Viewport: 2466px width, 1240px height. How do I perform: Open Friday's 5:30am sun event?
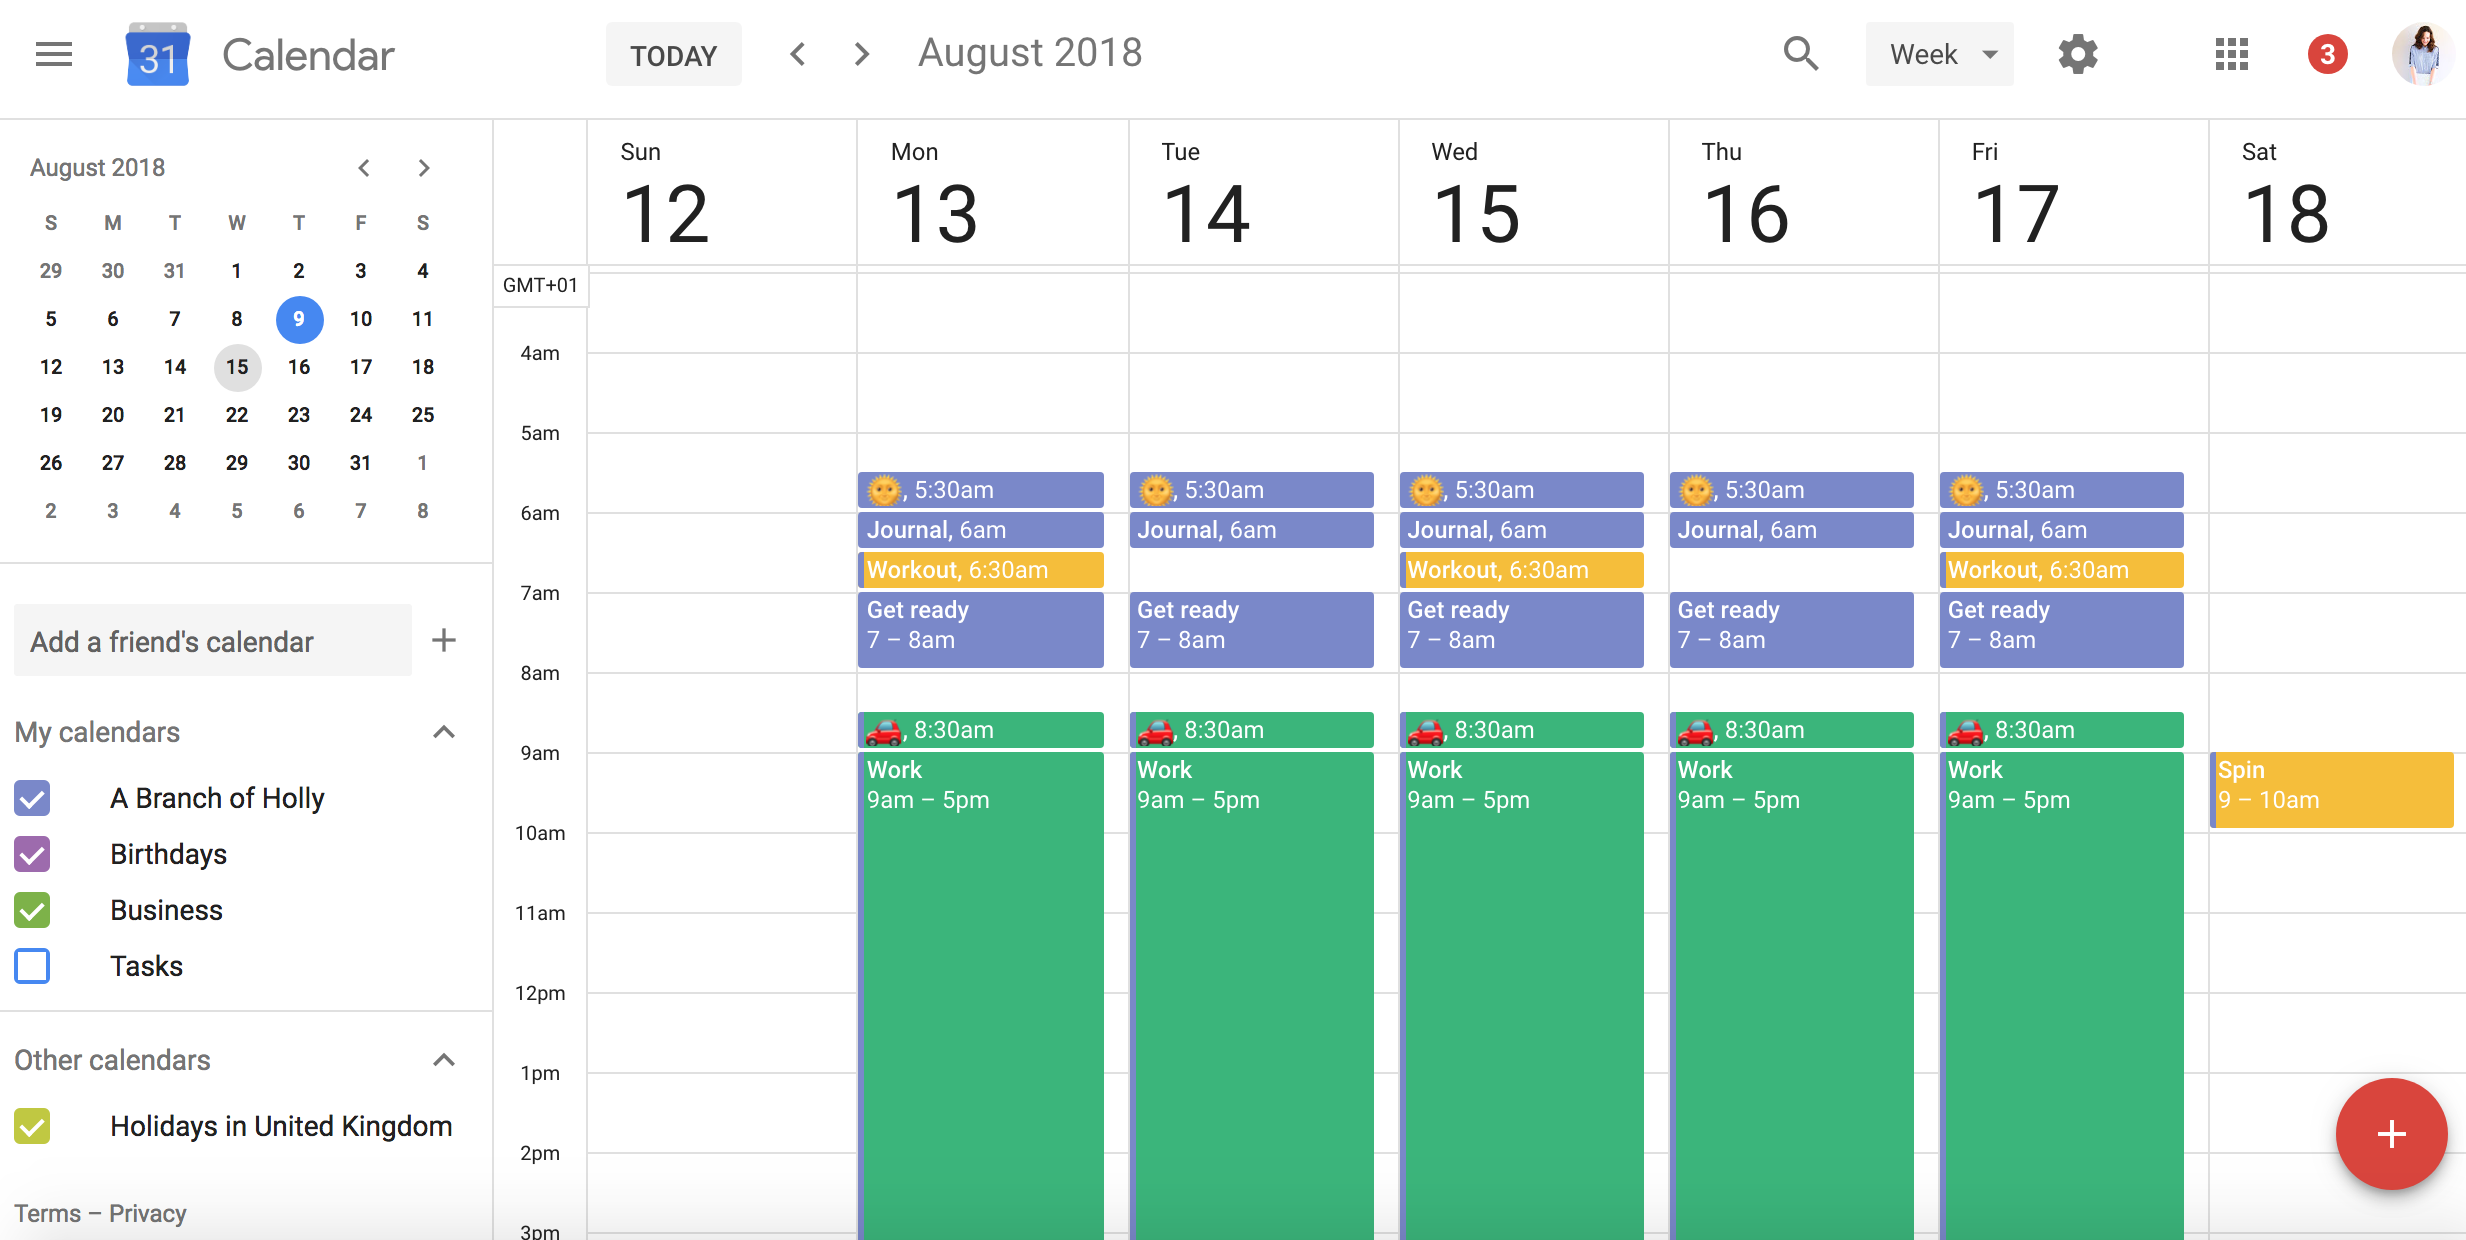coord(2061,490)
